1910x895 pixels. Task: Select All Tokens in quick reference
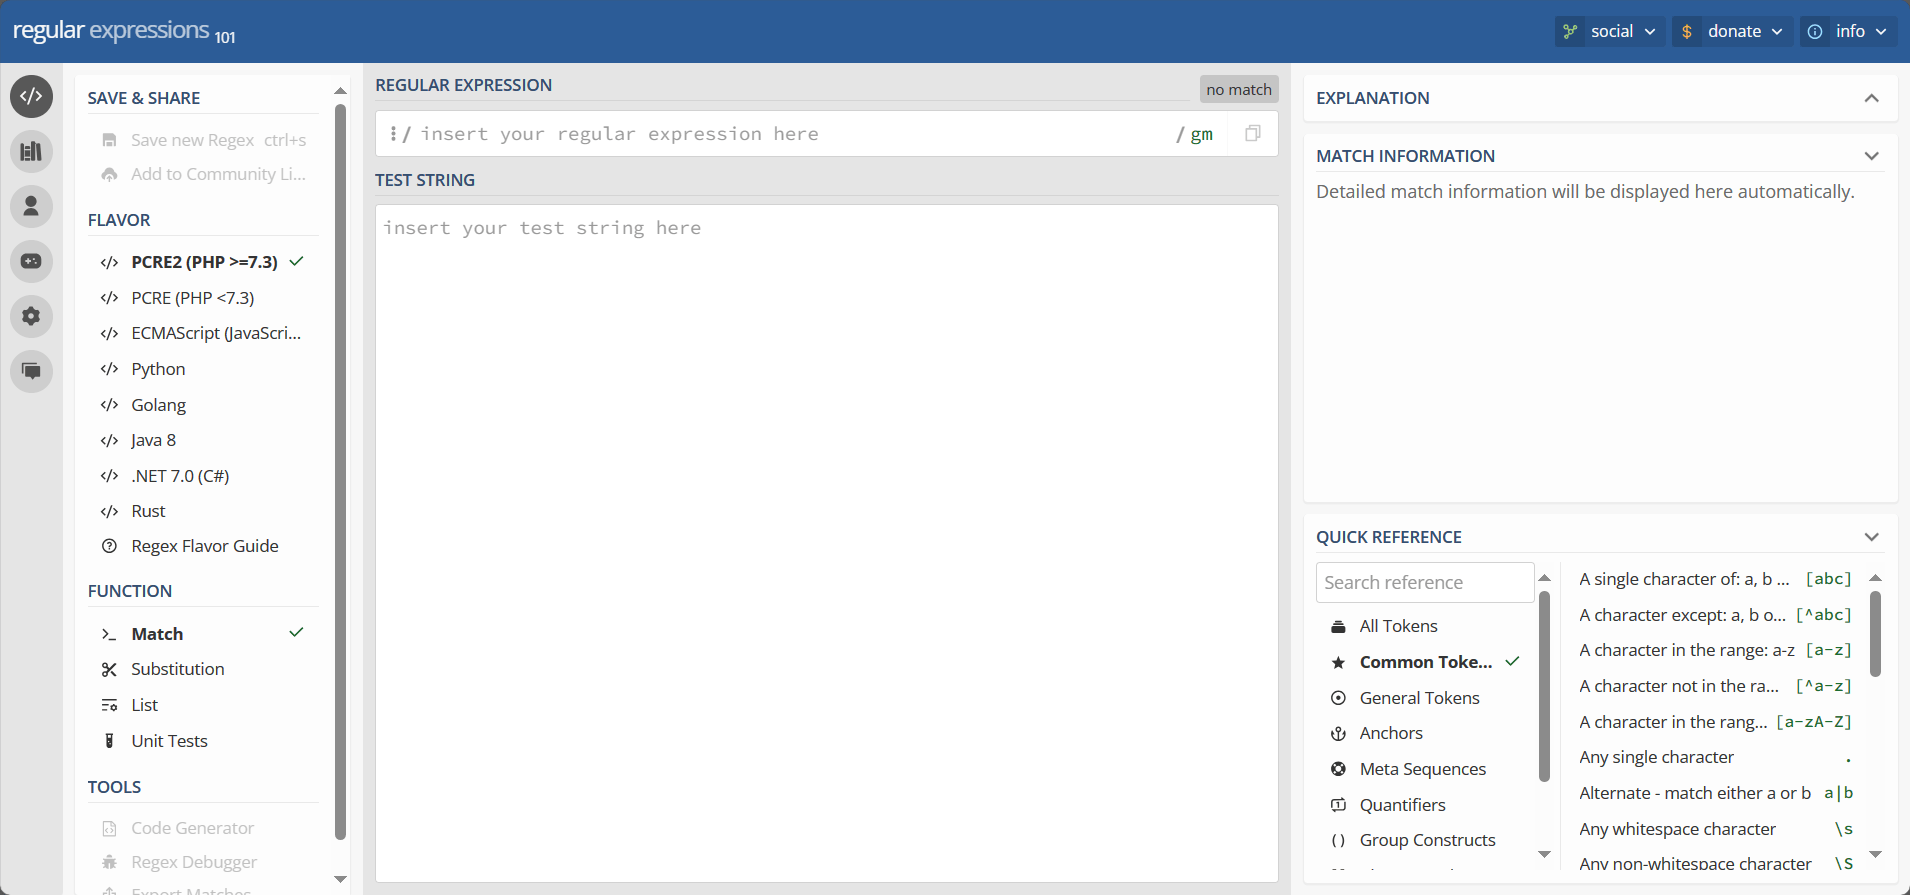[x=1398, y=626]
